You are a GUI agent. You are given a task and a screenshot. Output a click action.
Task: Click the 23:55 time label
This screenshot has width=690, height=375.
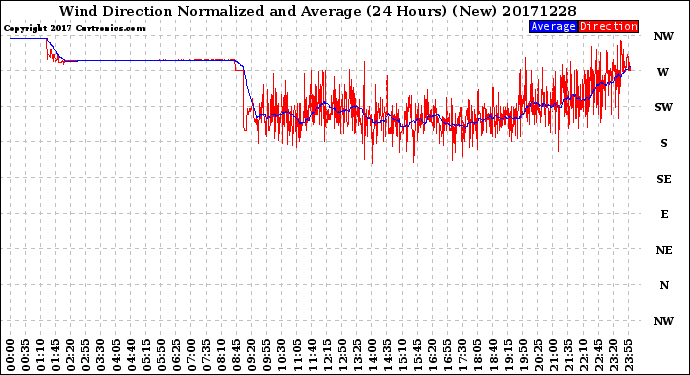[x=628, y=355]
